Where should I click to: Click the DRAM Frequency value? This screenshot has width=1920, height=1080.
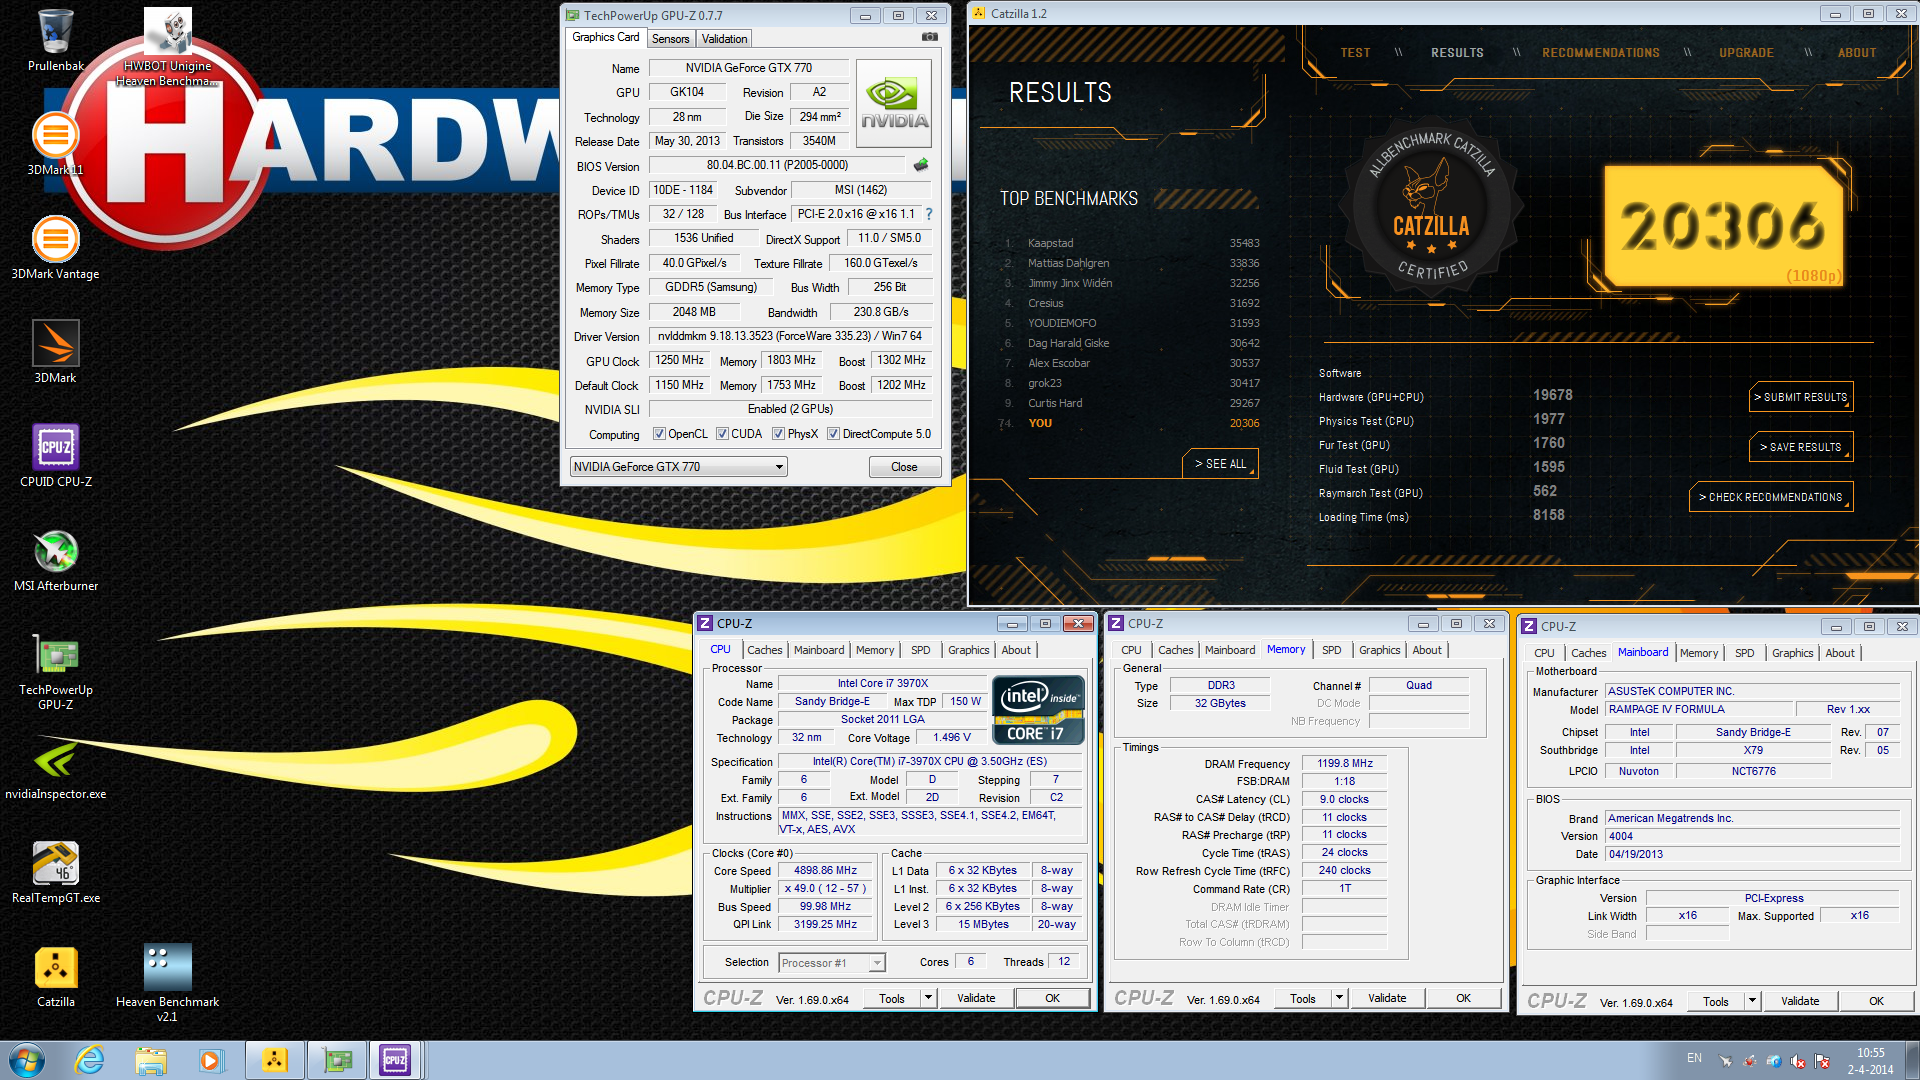pos(1345,763)
